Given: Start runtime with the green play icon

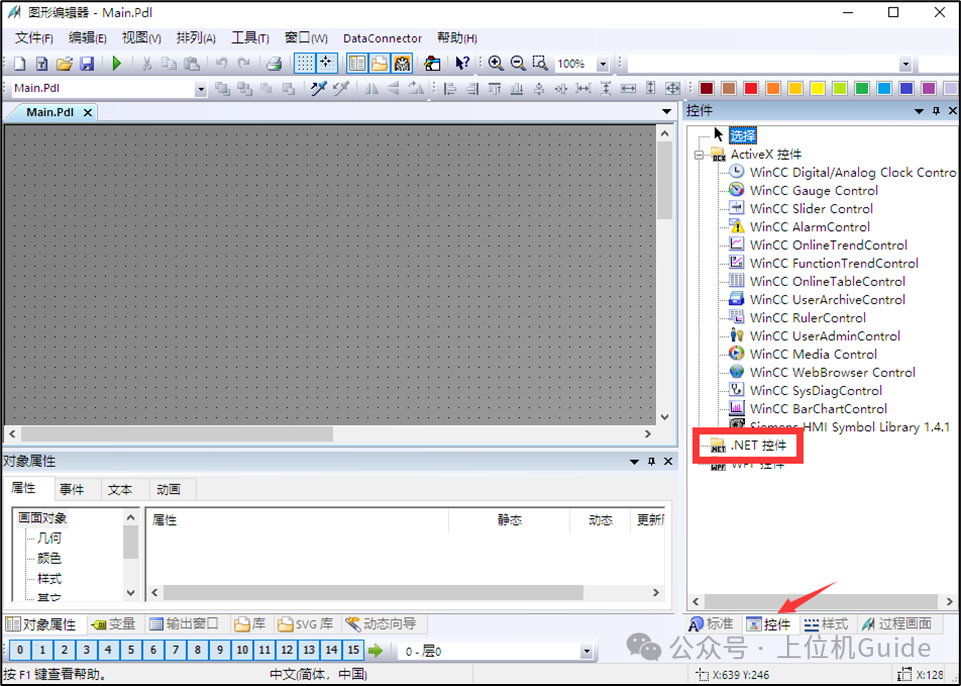Looking at the screenshot, I should (116, 63).
